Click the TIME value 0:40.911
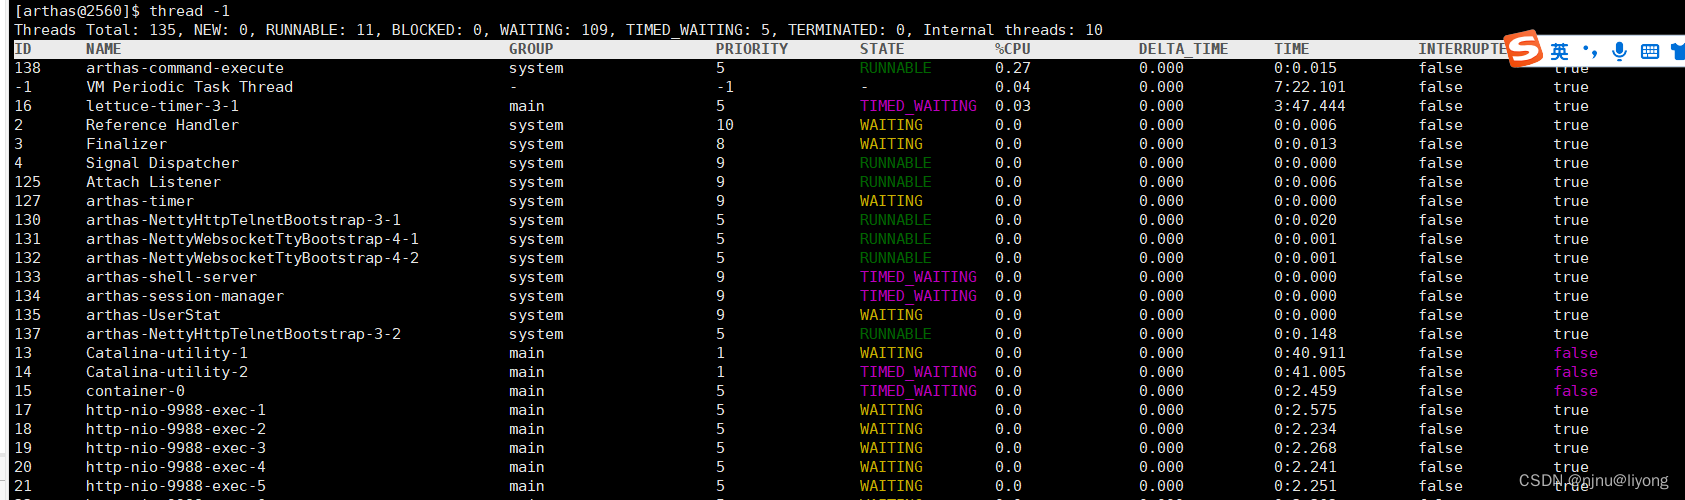 click(1310, 353)
